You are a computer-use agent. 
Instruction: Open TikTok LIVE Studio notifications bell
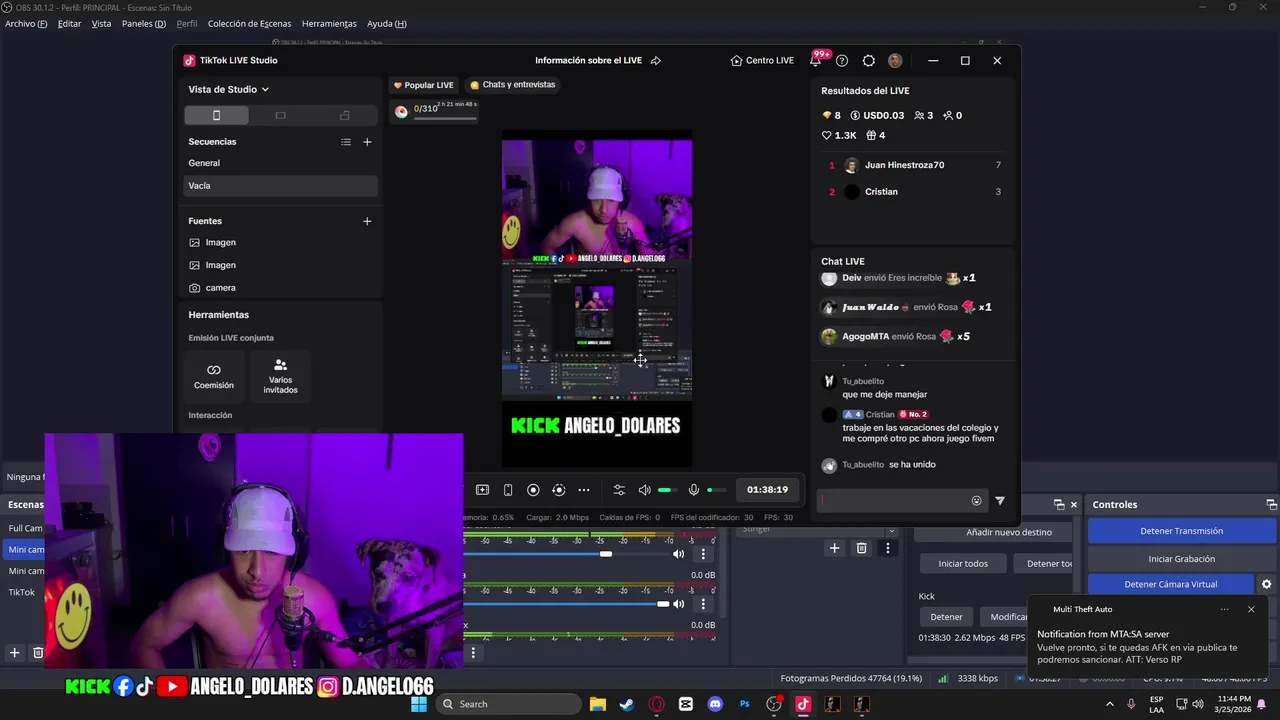click(x=816, y=61)
